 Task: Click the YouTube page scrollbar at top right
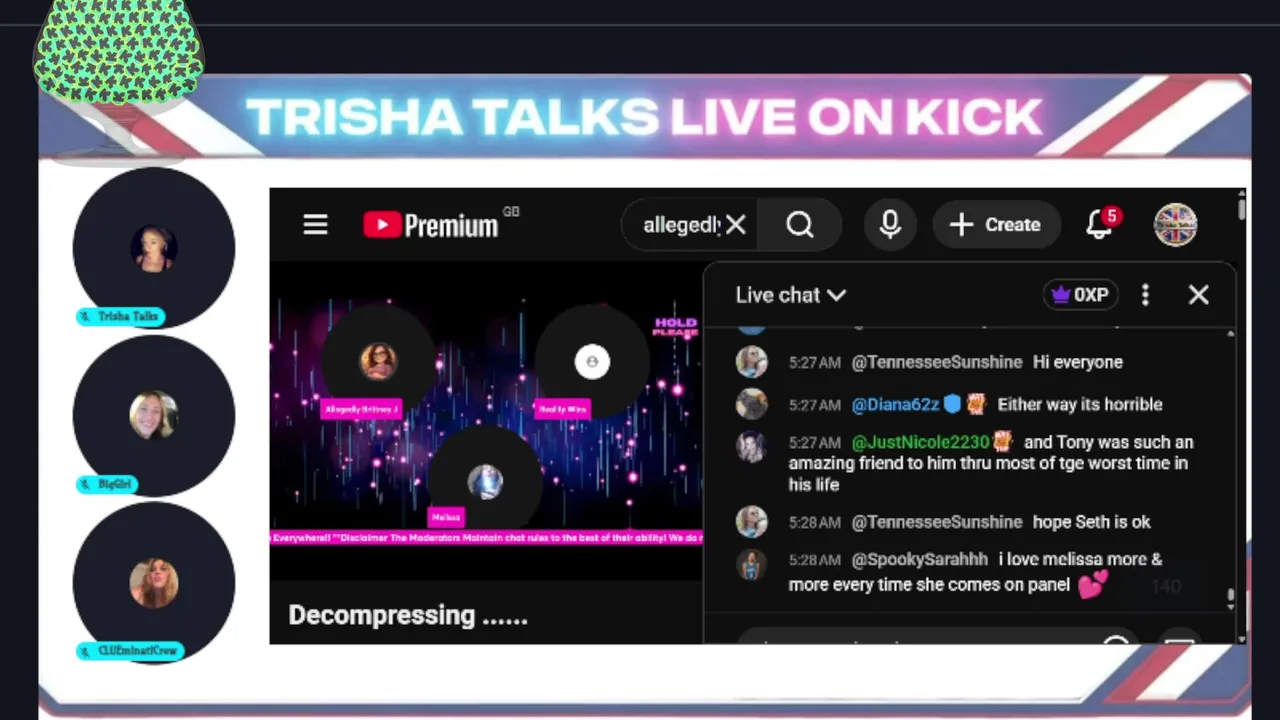click(x=1241, y=208)
